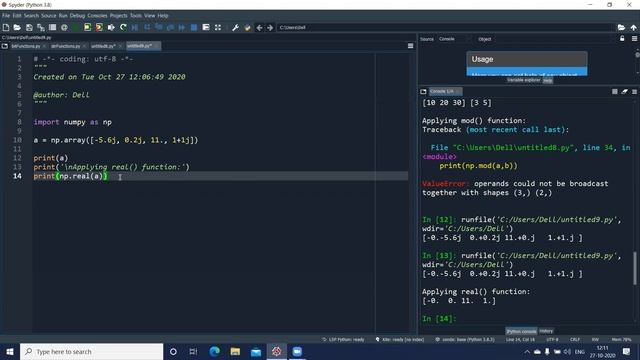This screenshot has width=640, height=360.
Task: Open the Tools menu
Action: click(x=136, y=16)
